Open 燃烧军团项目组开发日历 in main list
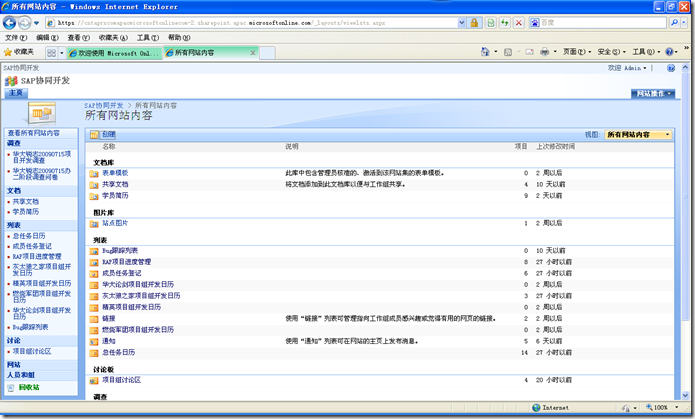This screenshot has width=695, height=419. point(138,329)
